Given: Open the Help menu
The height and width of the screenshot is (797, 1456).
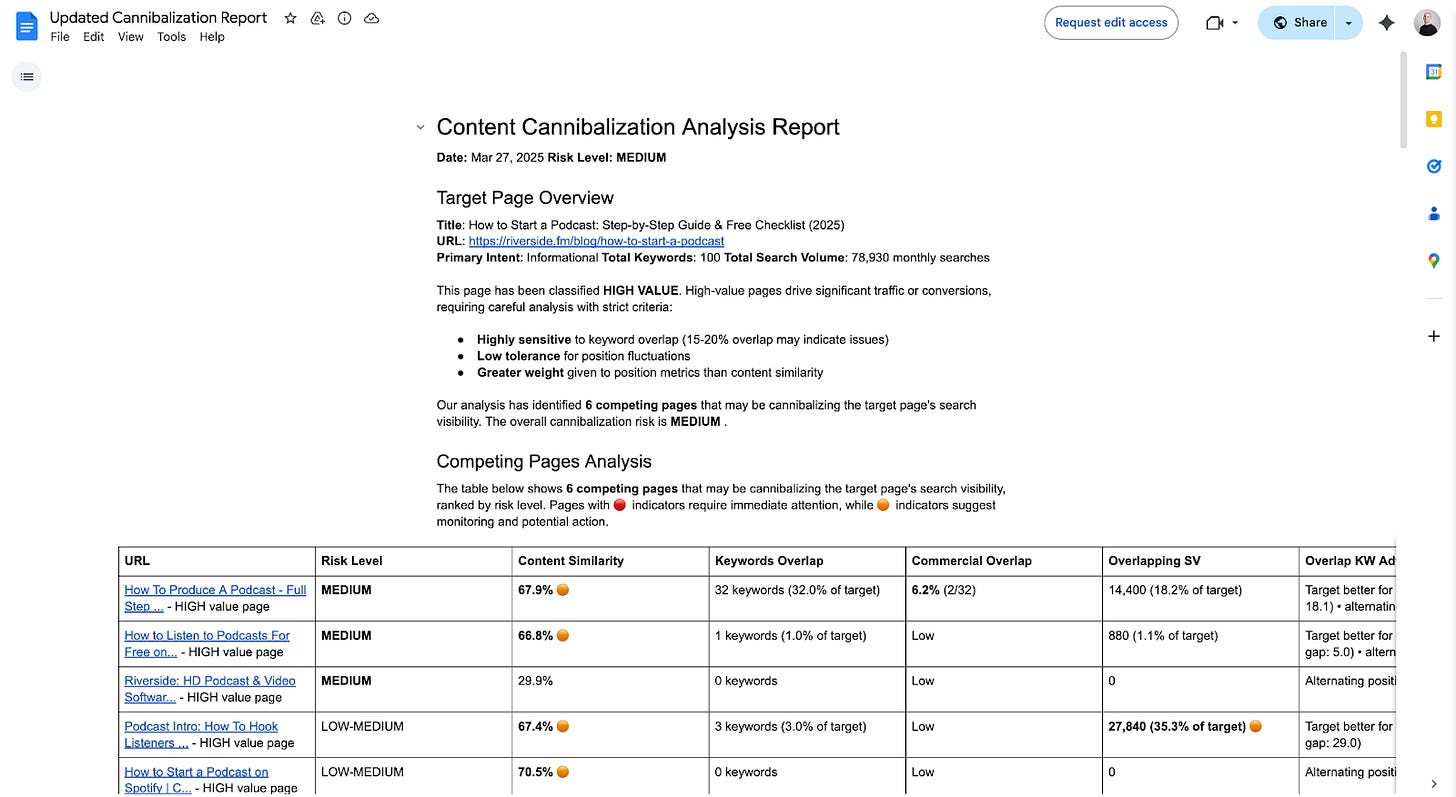Looking at the screenshot, I should (x=212, y=37).
